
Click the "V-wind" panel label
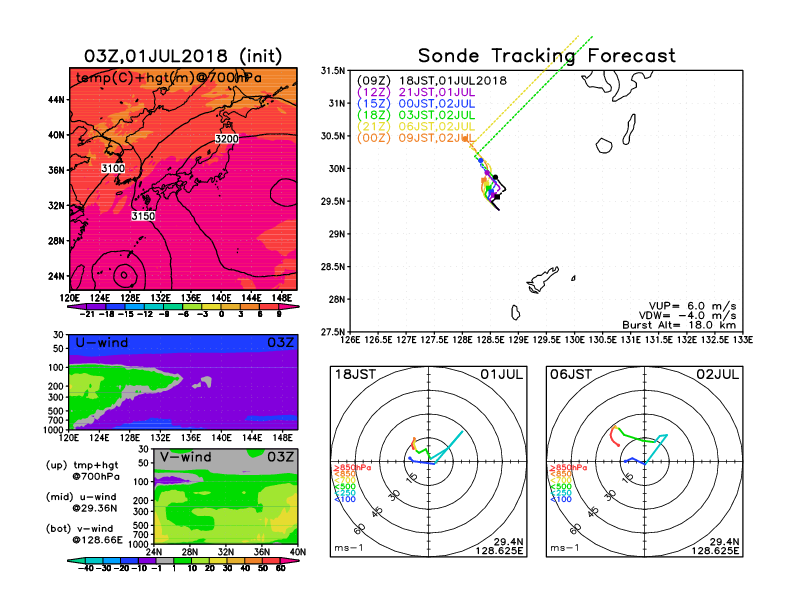pos(185,457)
